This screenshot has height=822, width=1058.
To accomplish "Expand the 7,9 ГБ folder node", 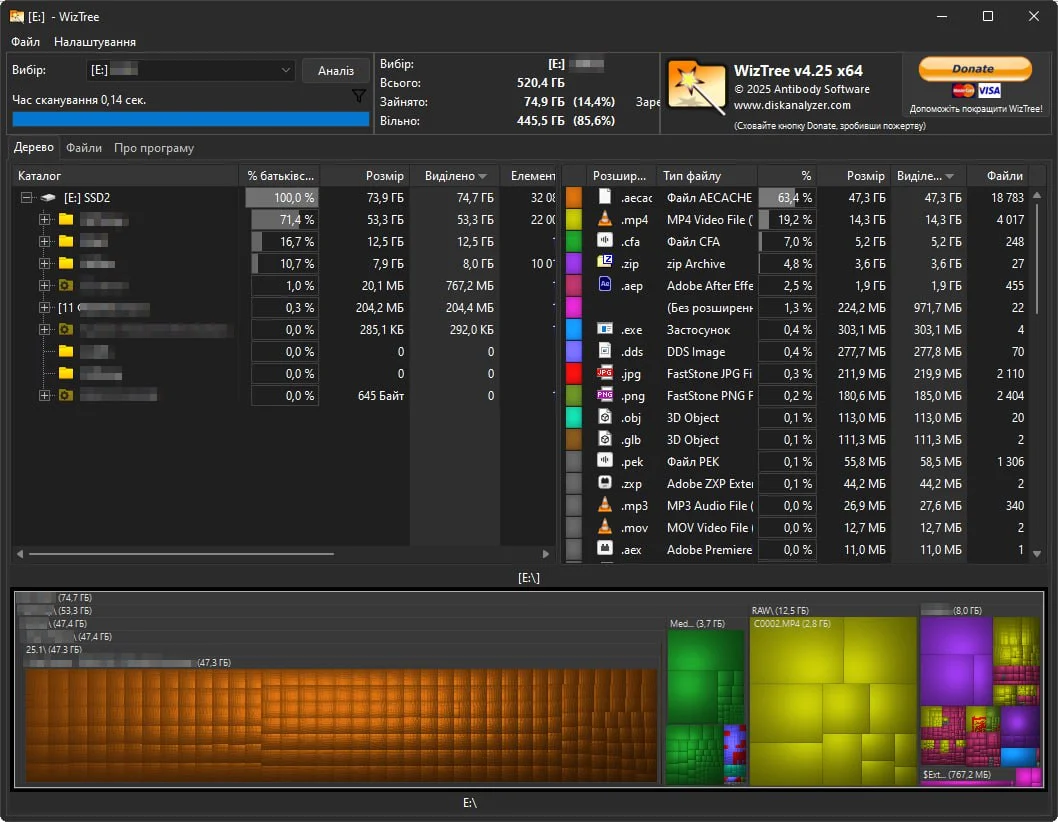I will pyautogui.click(x=45, y=263).
